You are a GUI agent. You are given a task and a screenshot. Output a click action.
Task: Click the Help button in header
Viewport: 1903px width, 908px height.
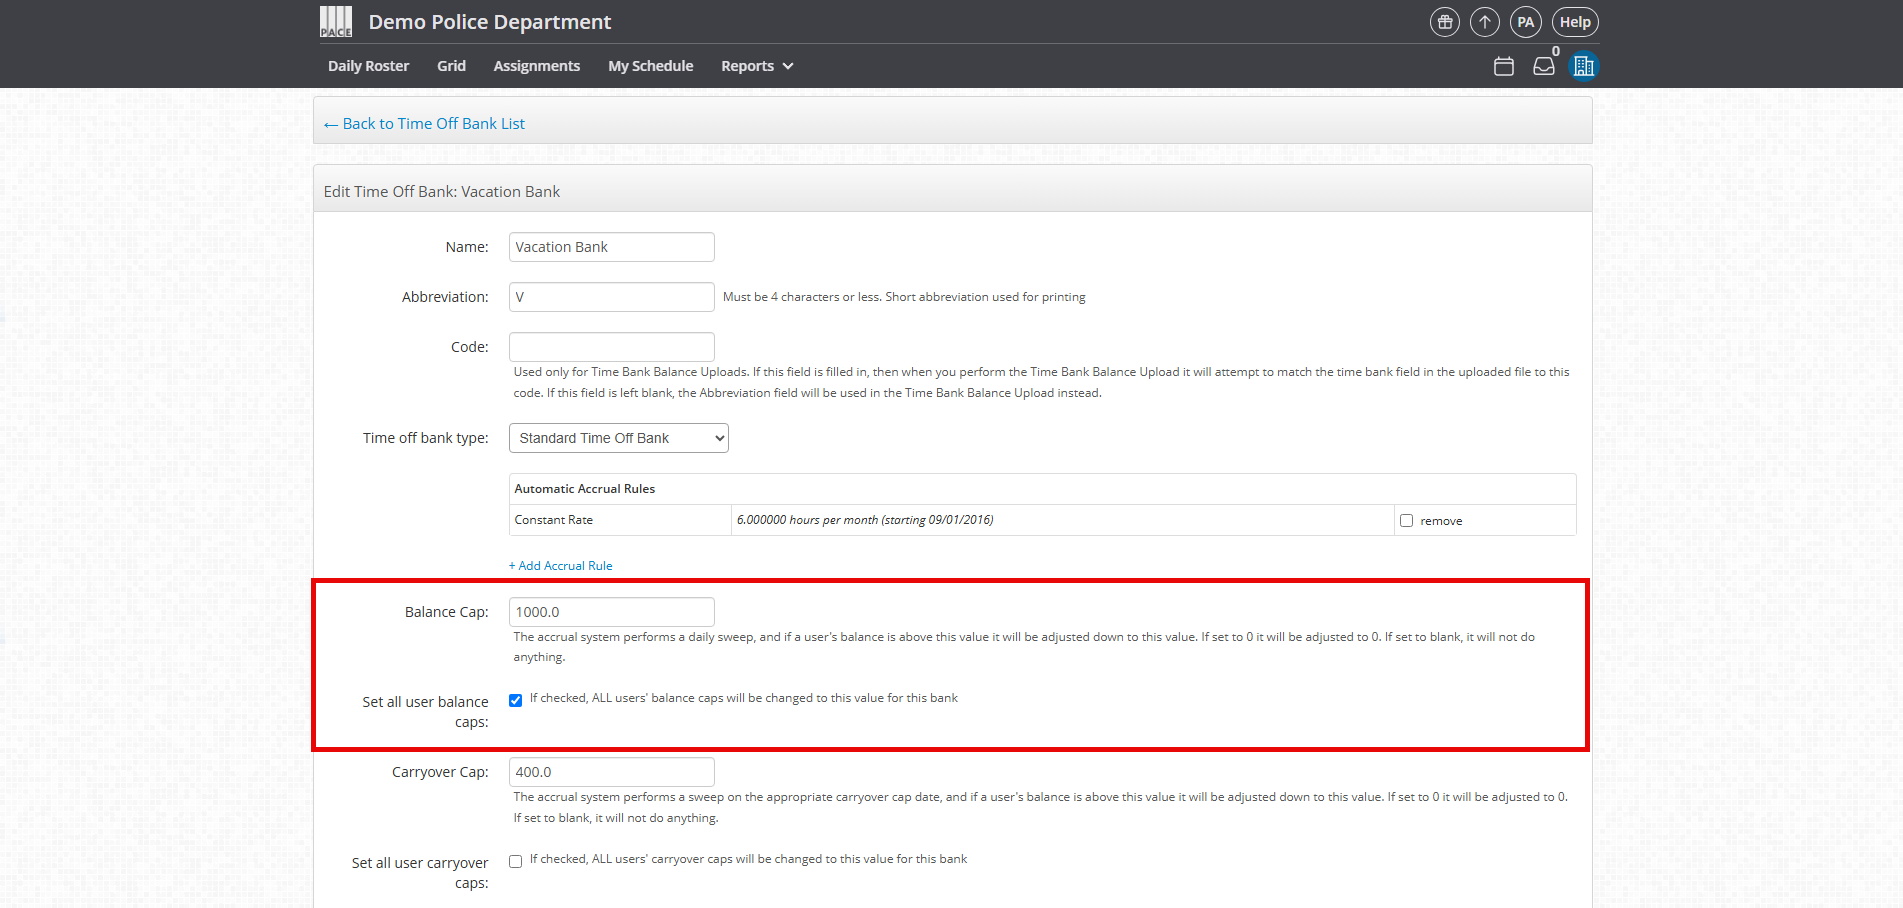pyautogui.click(x=1574, y=22)
